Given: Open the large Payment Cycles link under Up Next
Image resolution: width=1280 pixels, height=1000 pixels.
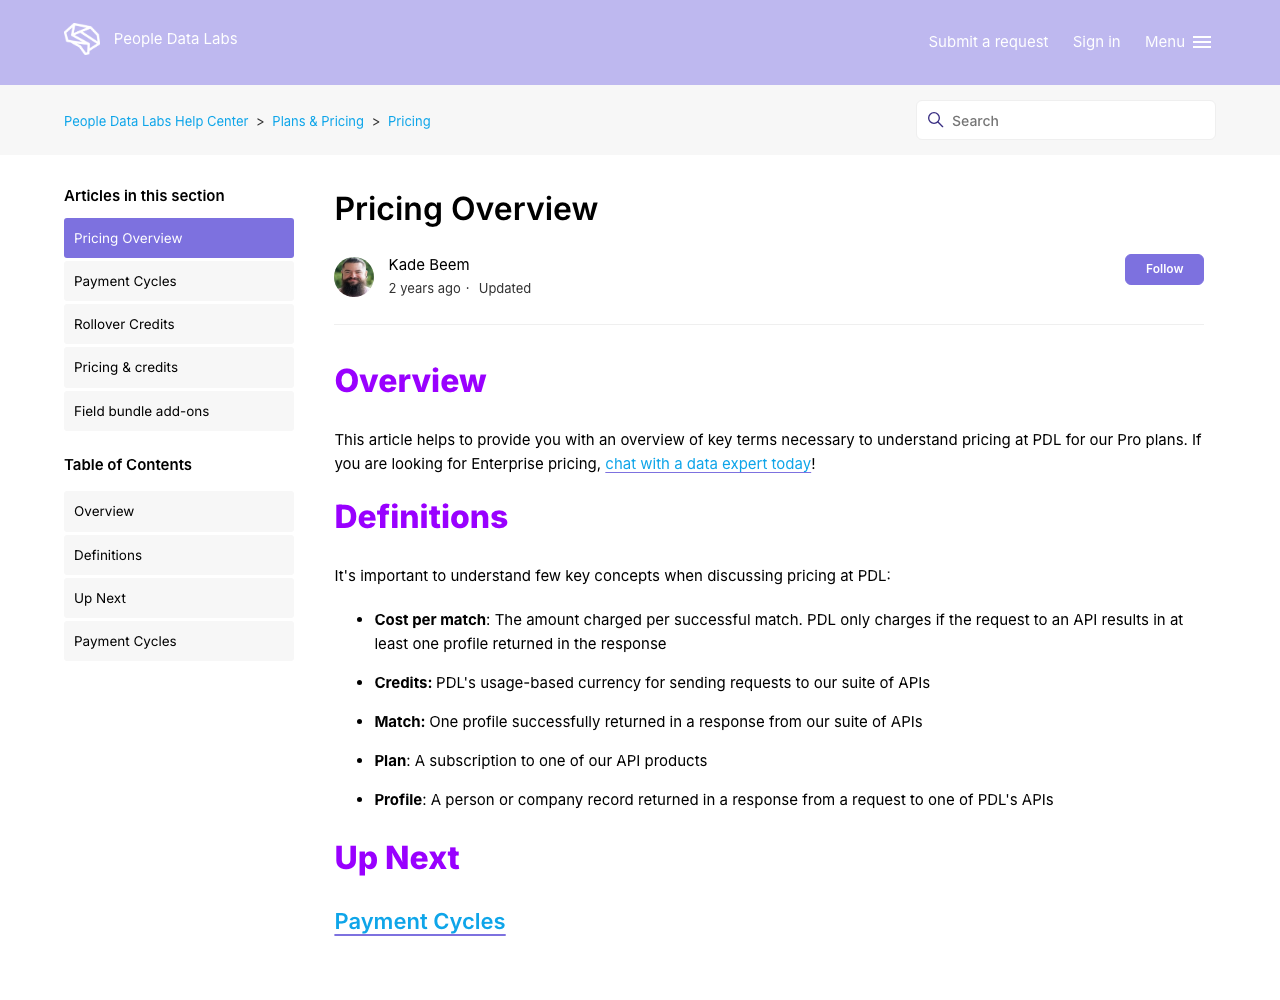Looking at the screenshot, I should 420,921.
